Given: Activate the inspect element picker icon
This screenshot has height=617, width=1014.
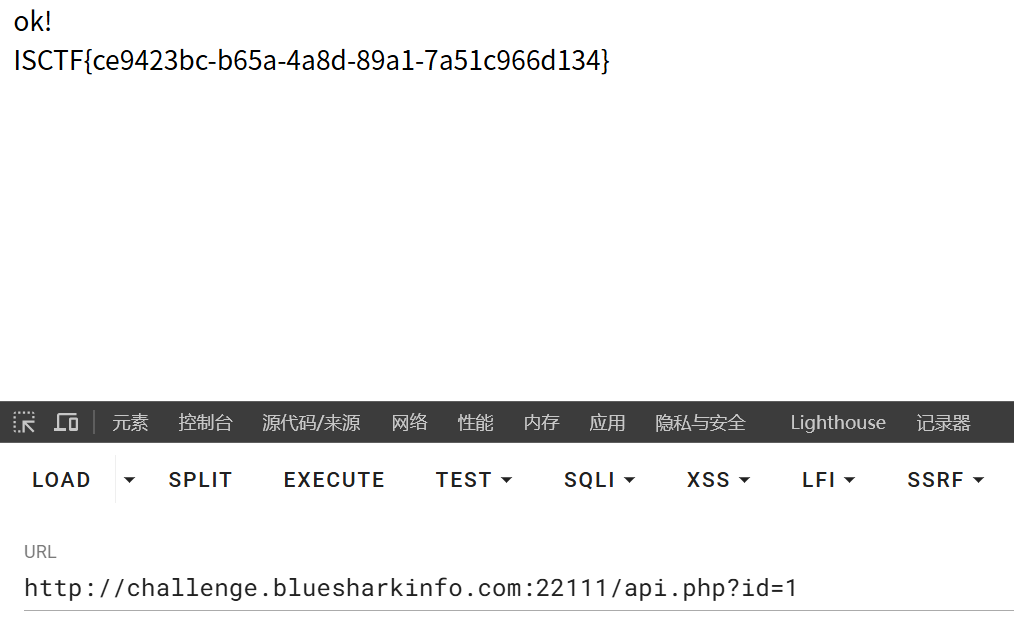Looking at the screenshot, I should point(24,422).
